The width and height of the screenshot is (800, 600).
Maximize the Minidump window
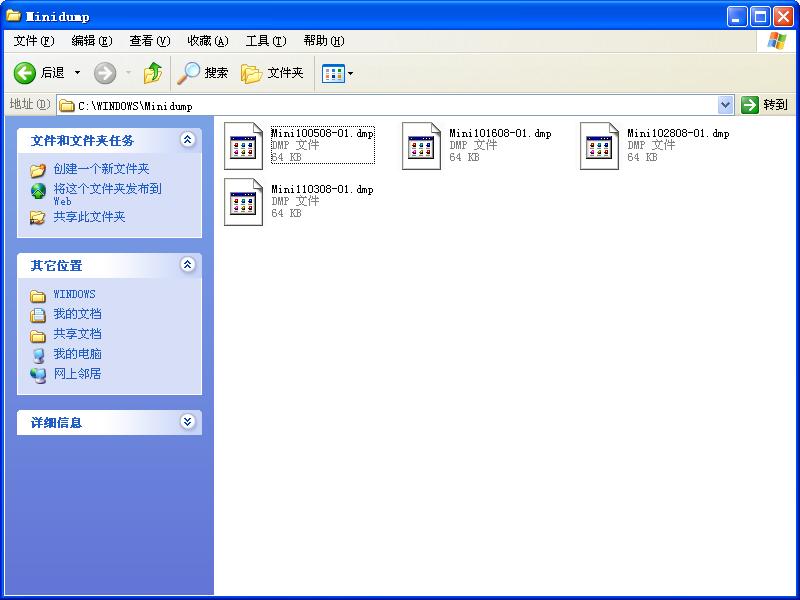(x=760, y=17)
